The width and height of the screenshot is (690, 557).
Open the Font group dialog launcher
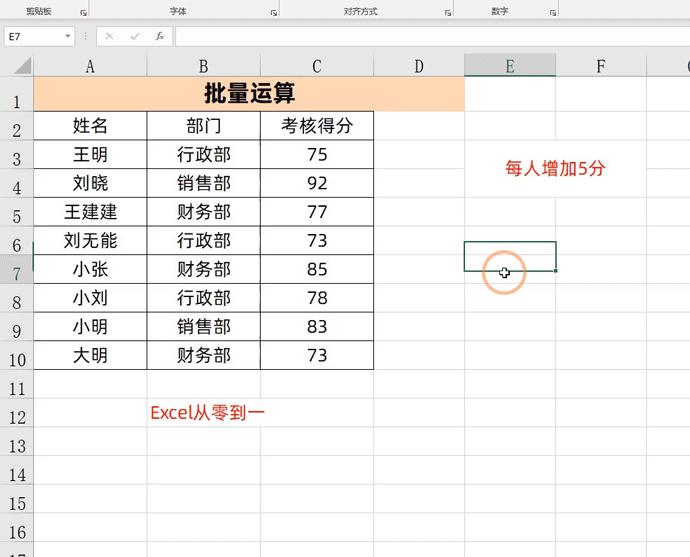click(x=274, y=13)
